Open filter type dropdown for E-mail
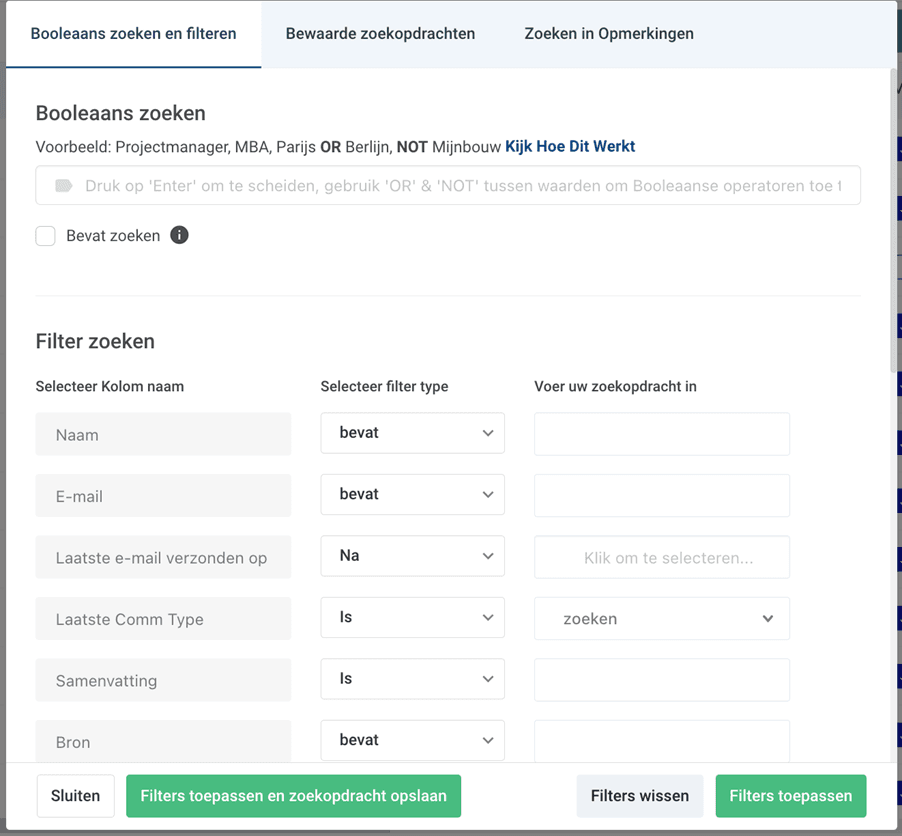 click(412, 494)
